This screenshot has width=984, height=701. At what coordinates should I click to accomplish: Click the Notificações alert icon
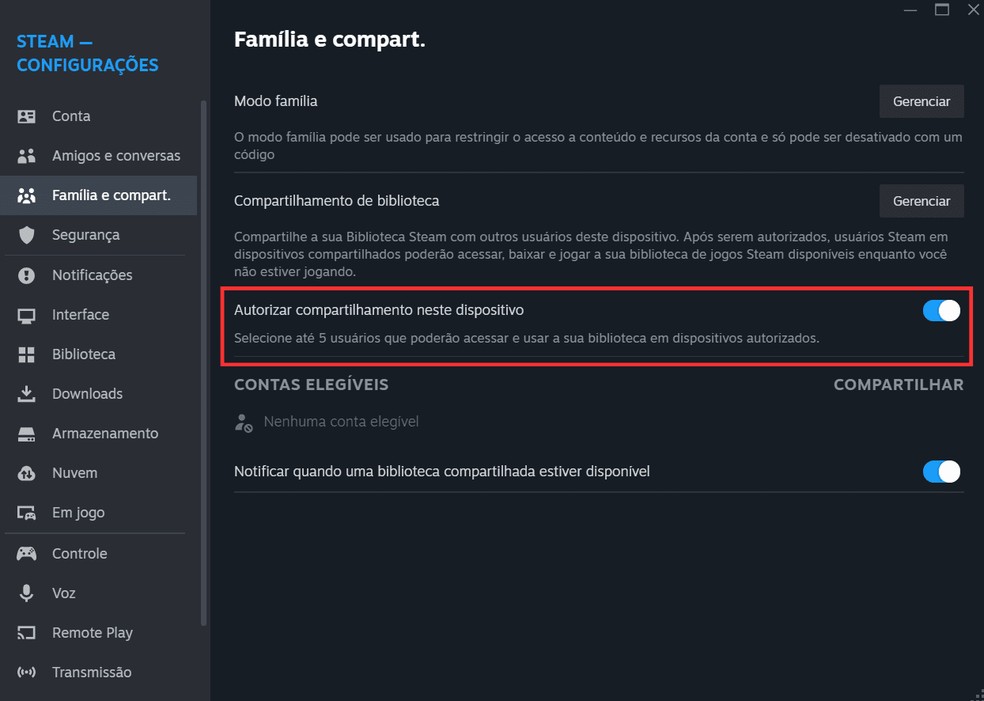[x=27, y=275]
